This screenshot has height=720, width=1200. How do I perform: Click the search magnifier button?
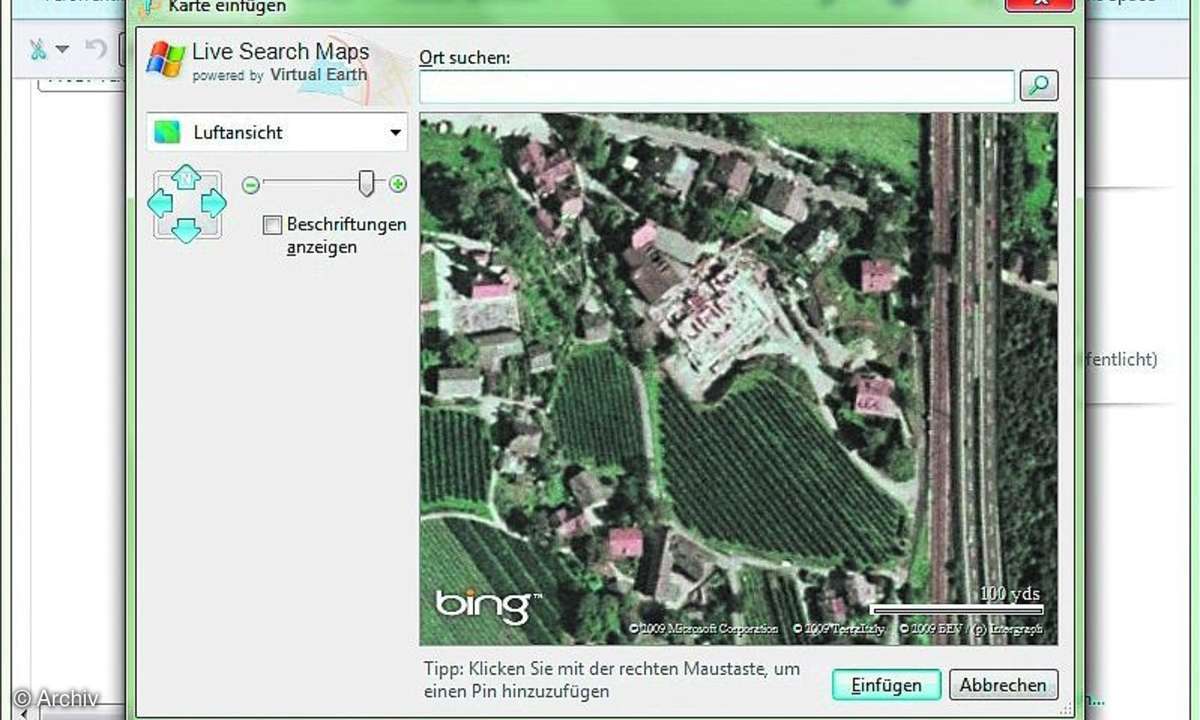1039,86
